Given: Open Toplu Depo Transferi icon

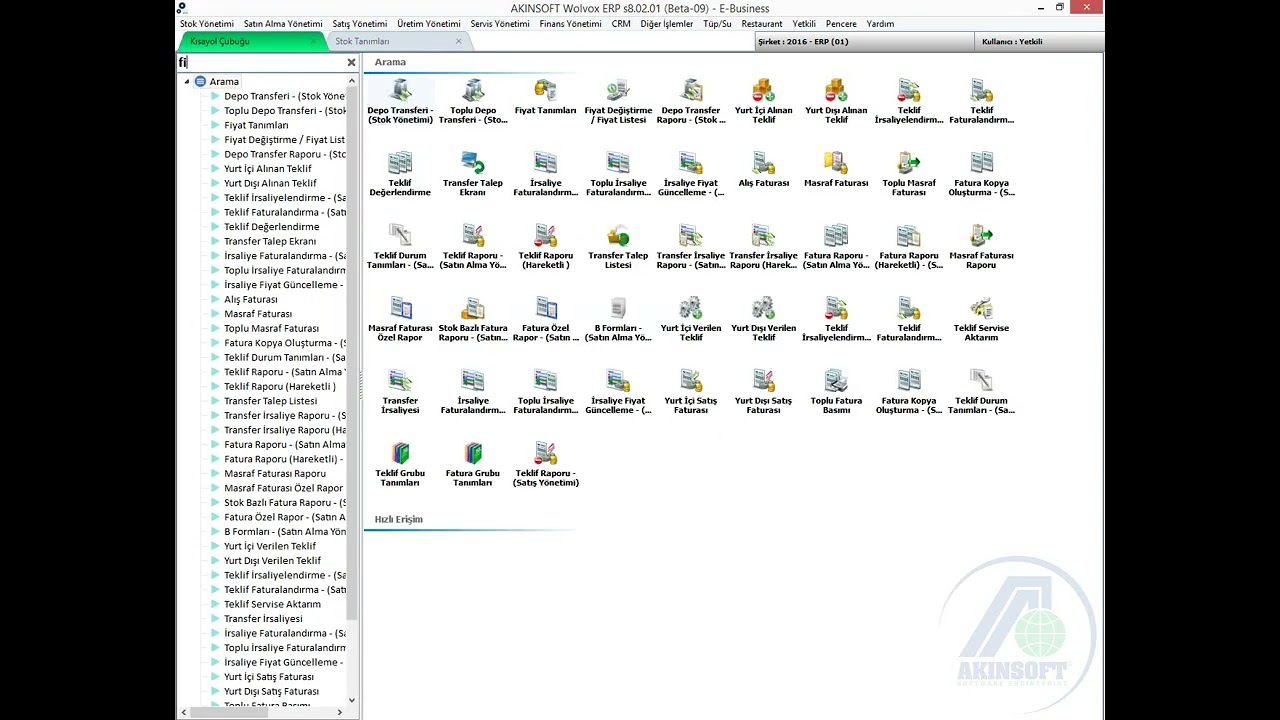Looking at the screenshot, I should 473,102.
